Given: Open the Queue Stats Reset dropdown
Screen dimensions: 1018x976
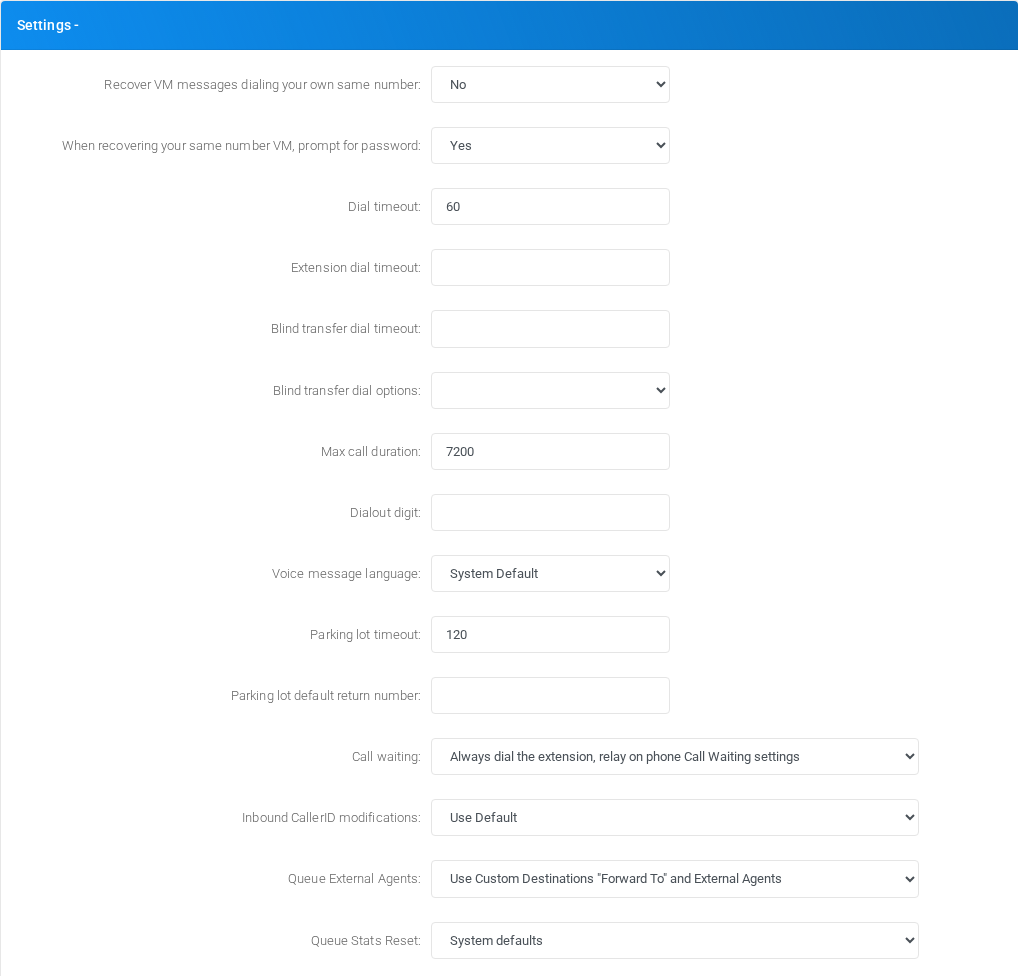Looking at the screenshot, I should tap(675, 940).
